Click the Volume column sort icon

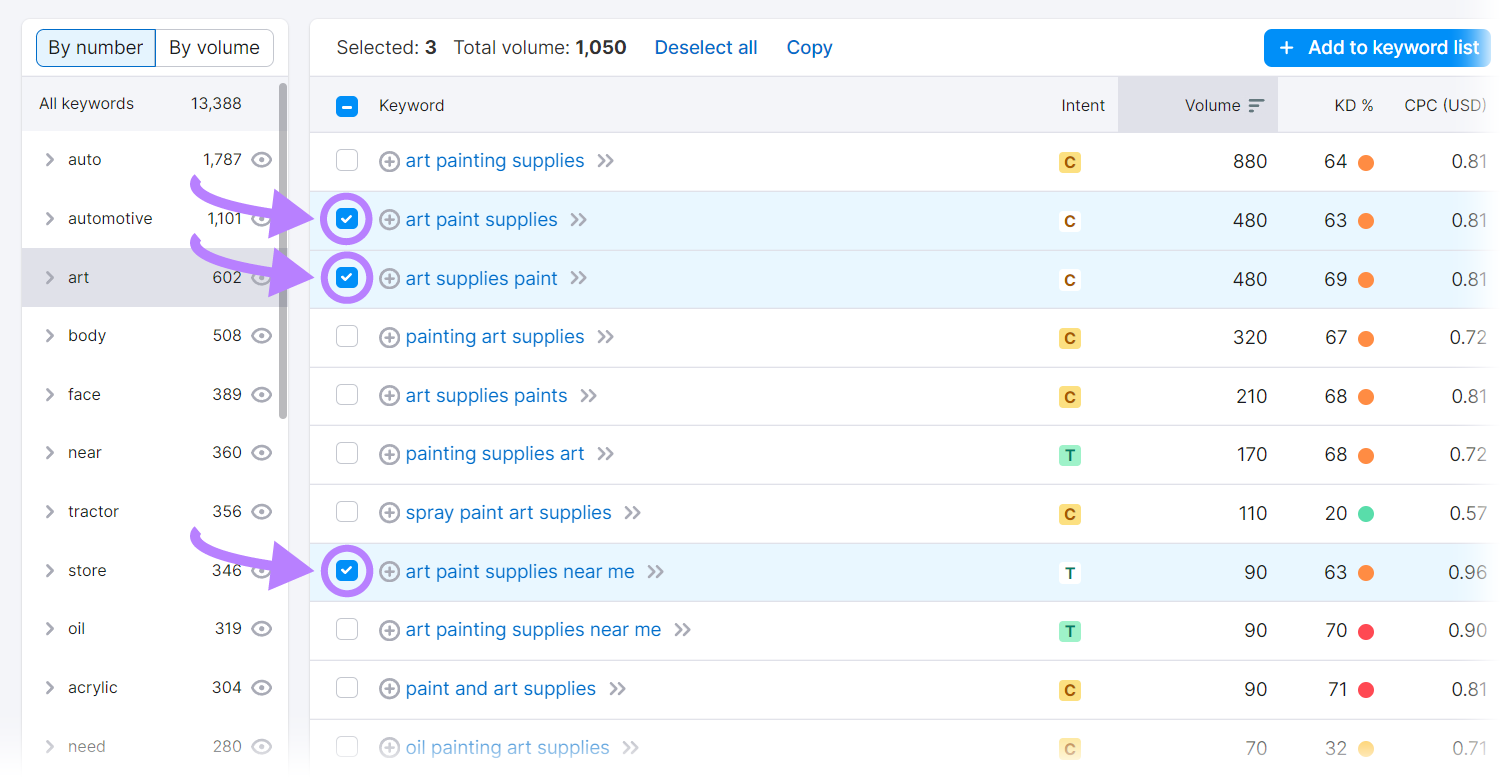coord(1254,104)
